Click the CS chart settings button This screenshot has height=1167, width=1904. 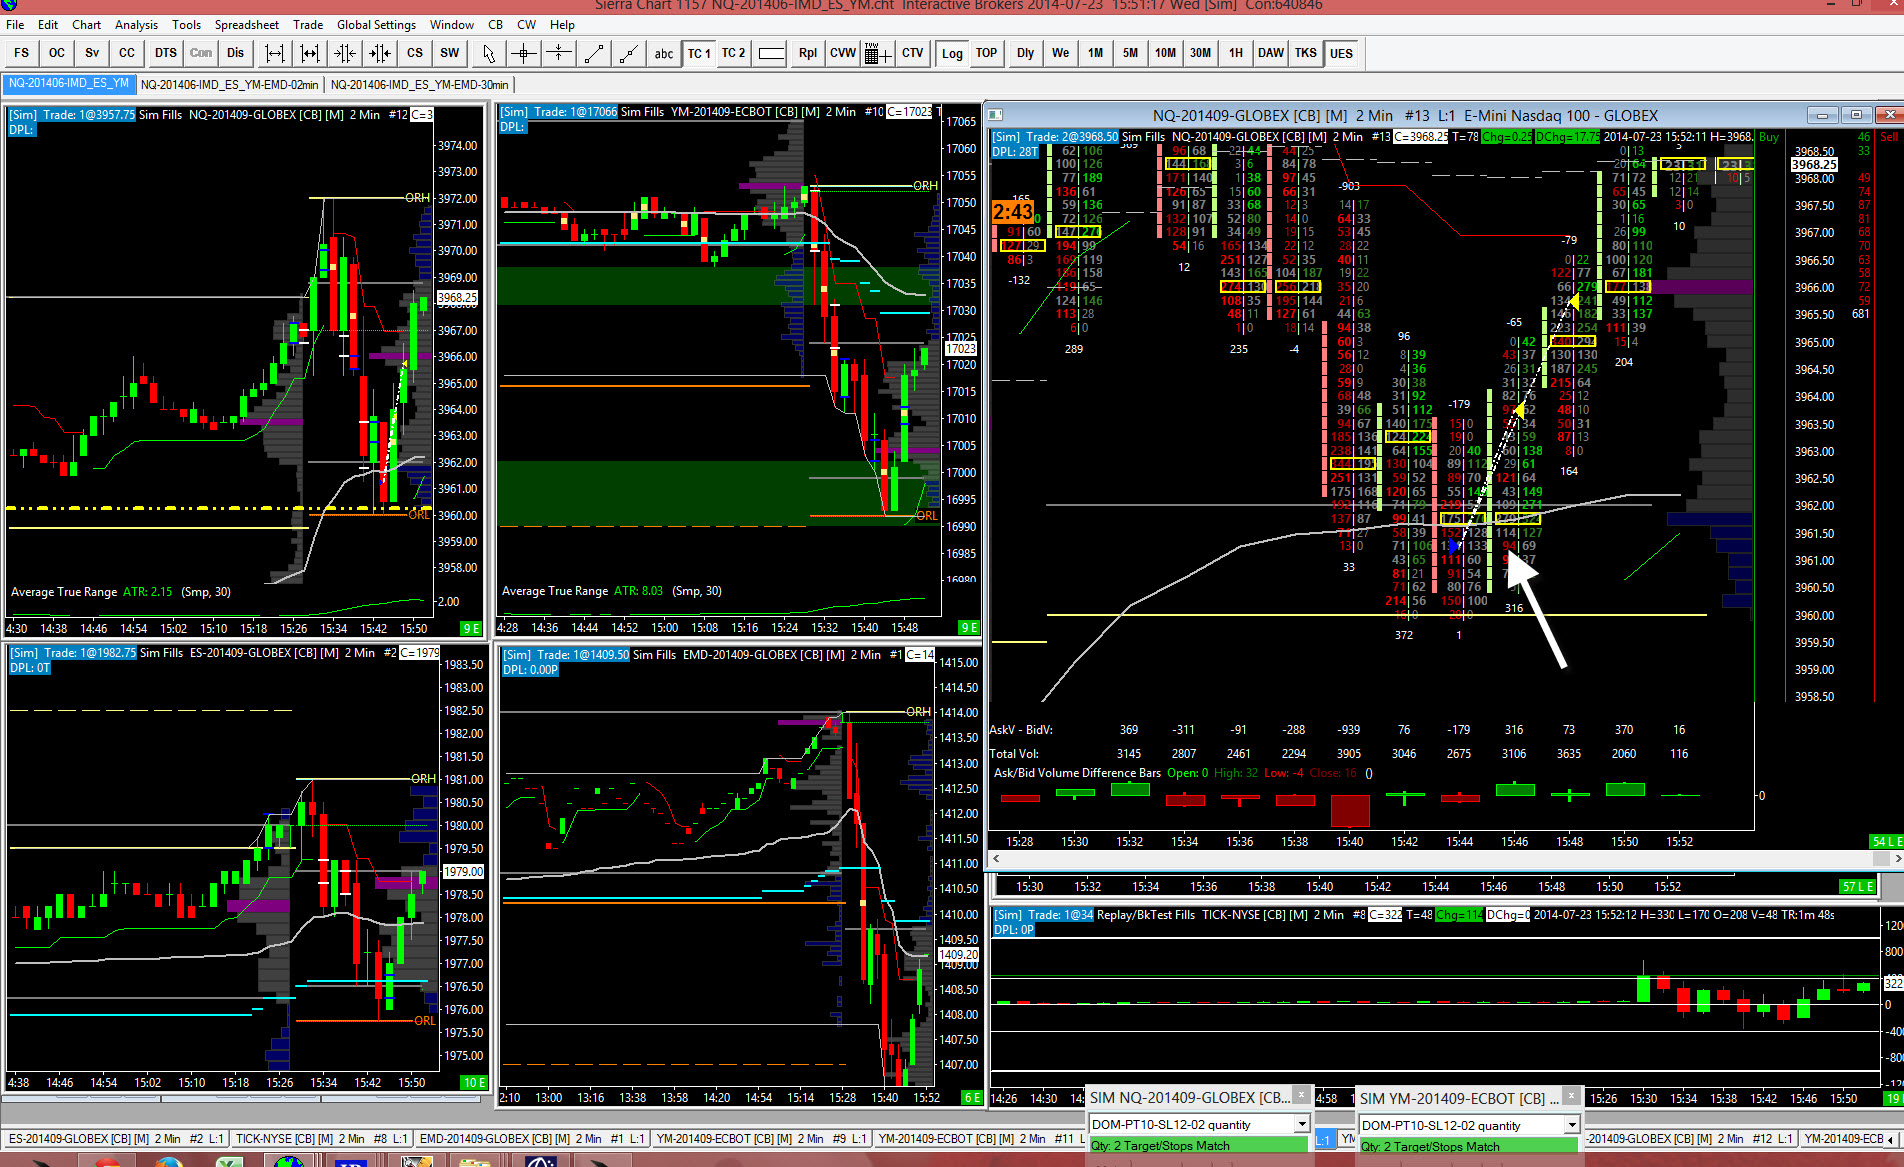[415, 53]
